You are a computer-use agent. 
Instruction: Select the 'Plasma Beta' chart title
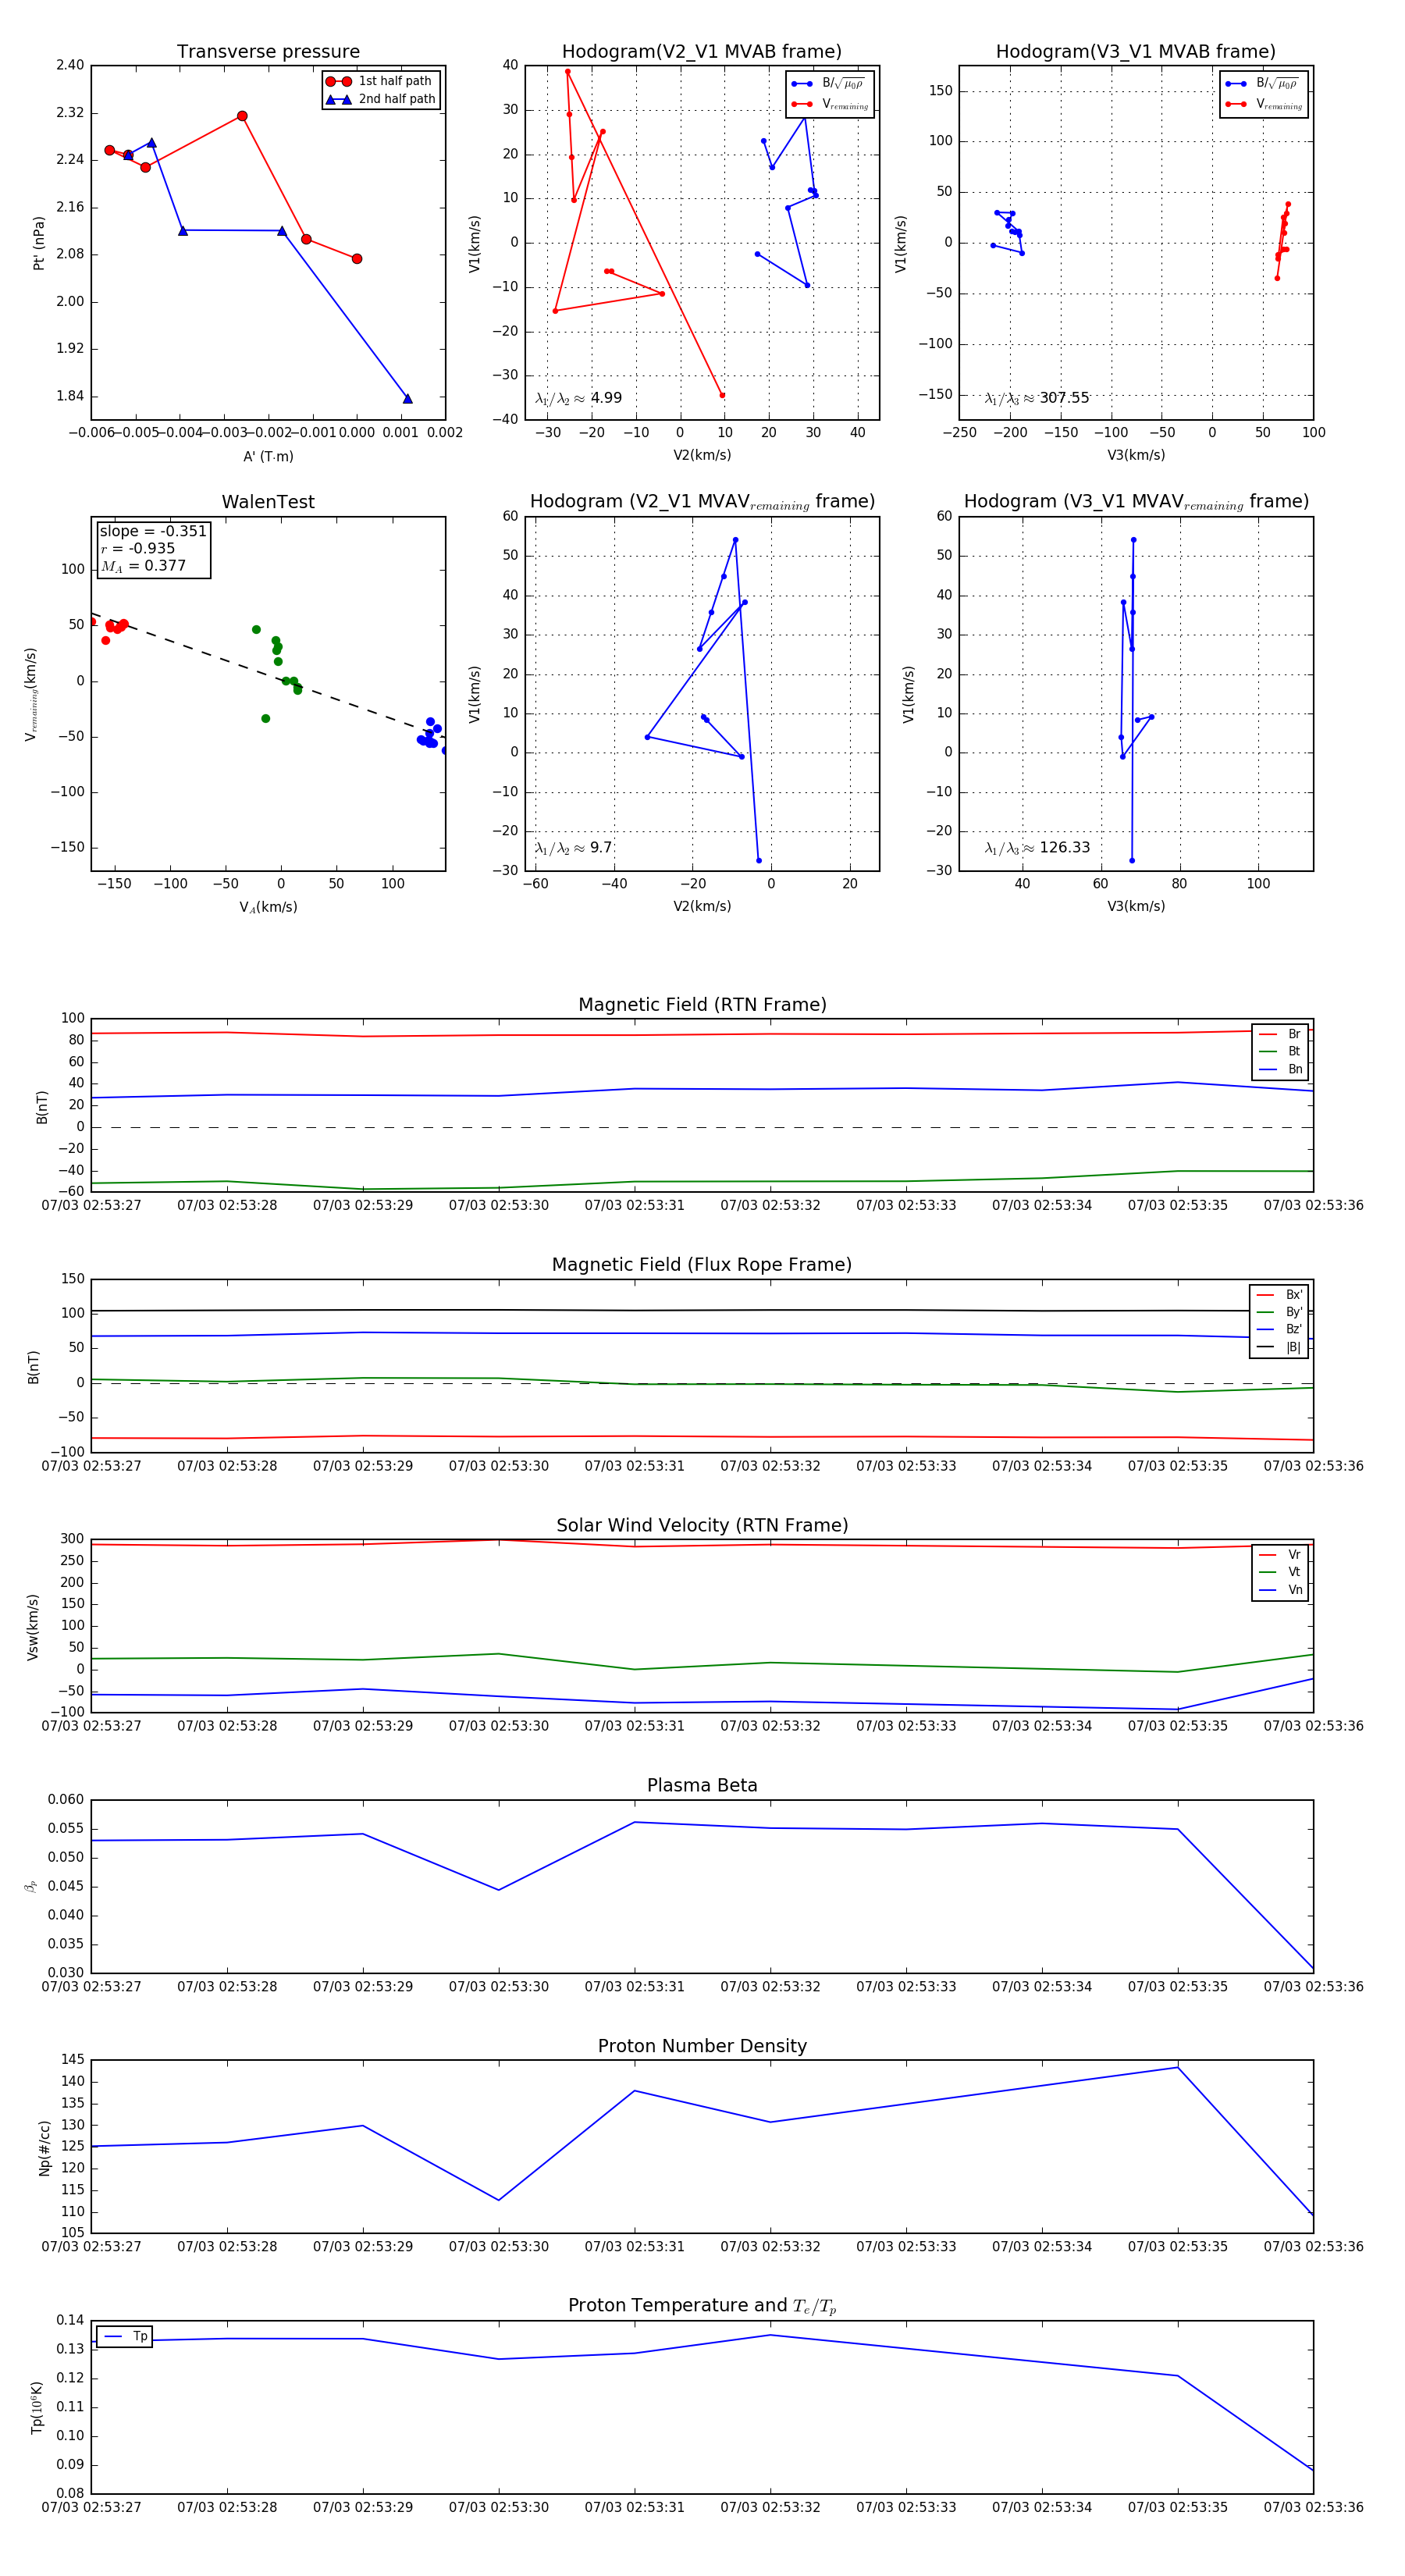coord(702,1786)
